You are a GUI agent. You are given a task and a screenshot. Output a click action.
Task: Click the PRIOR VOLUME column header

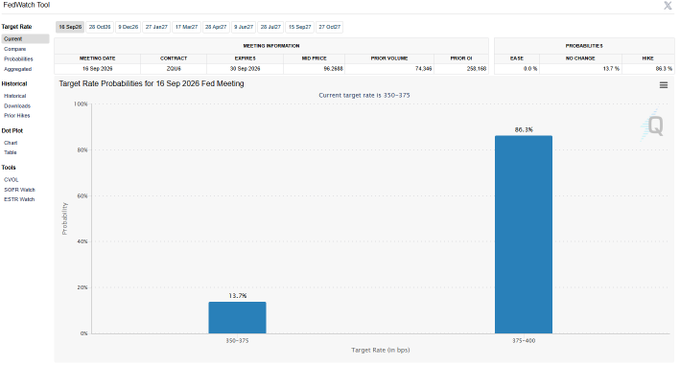click(x=389, y=58)
